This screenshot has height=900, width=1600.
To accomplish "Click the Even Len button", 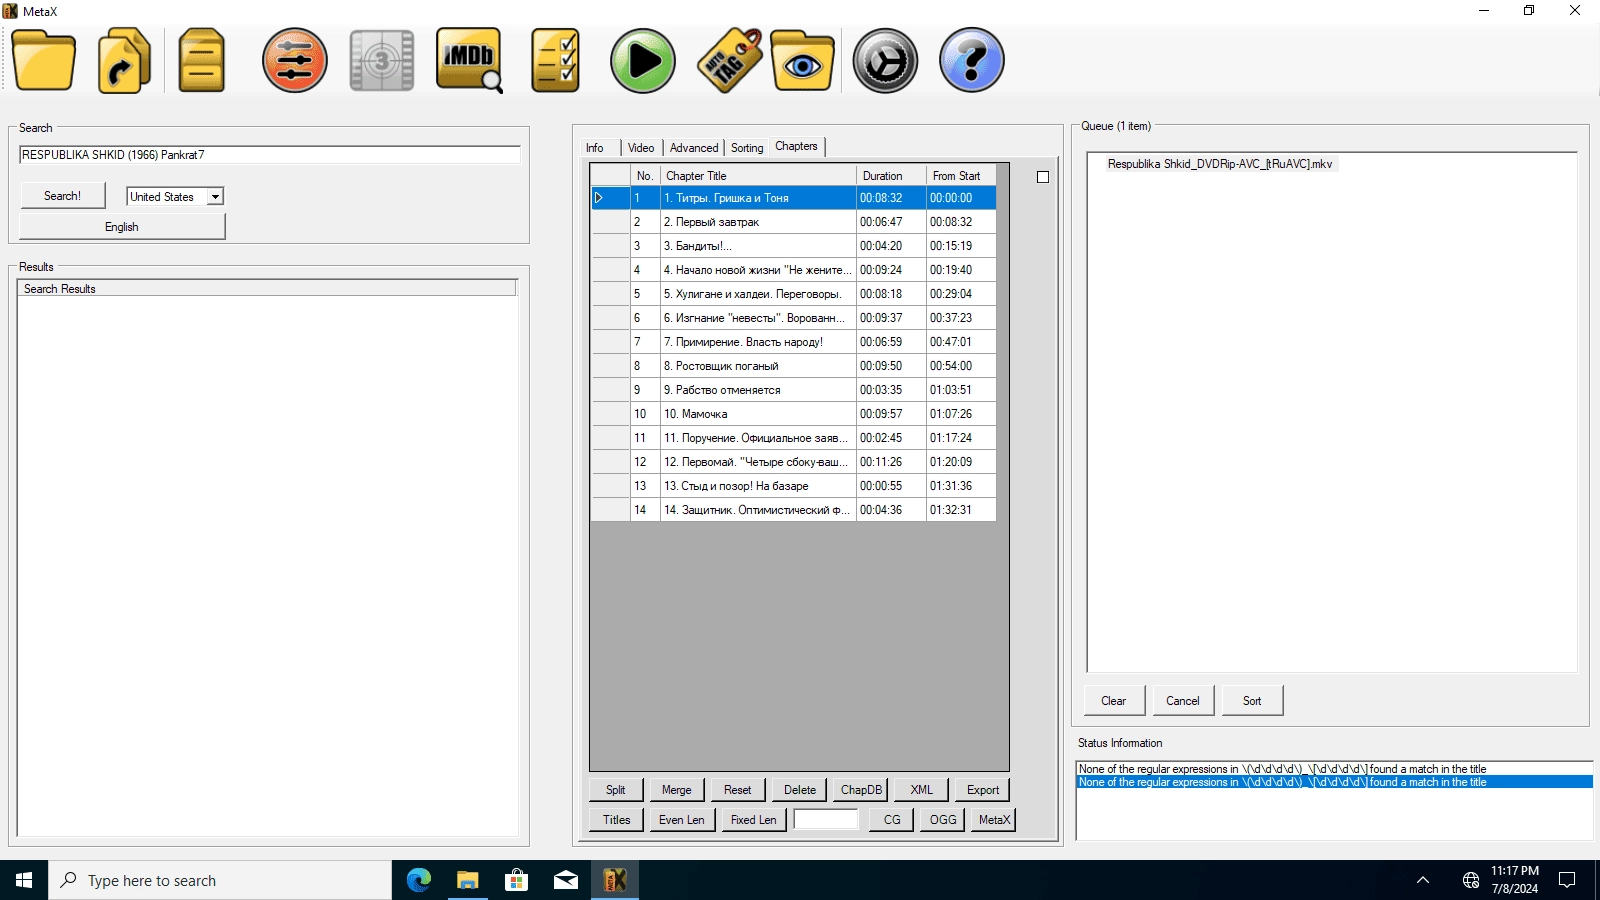I will point(682,820).
